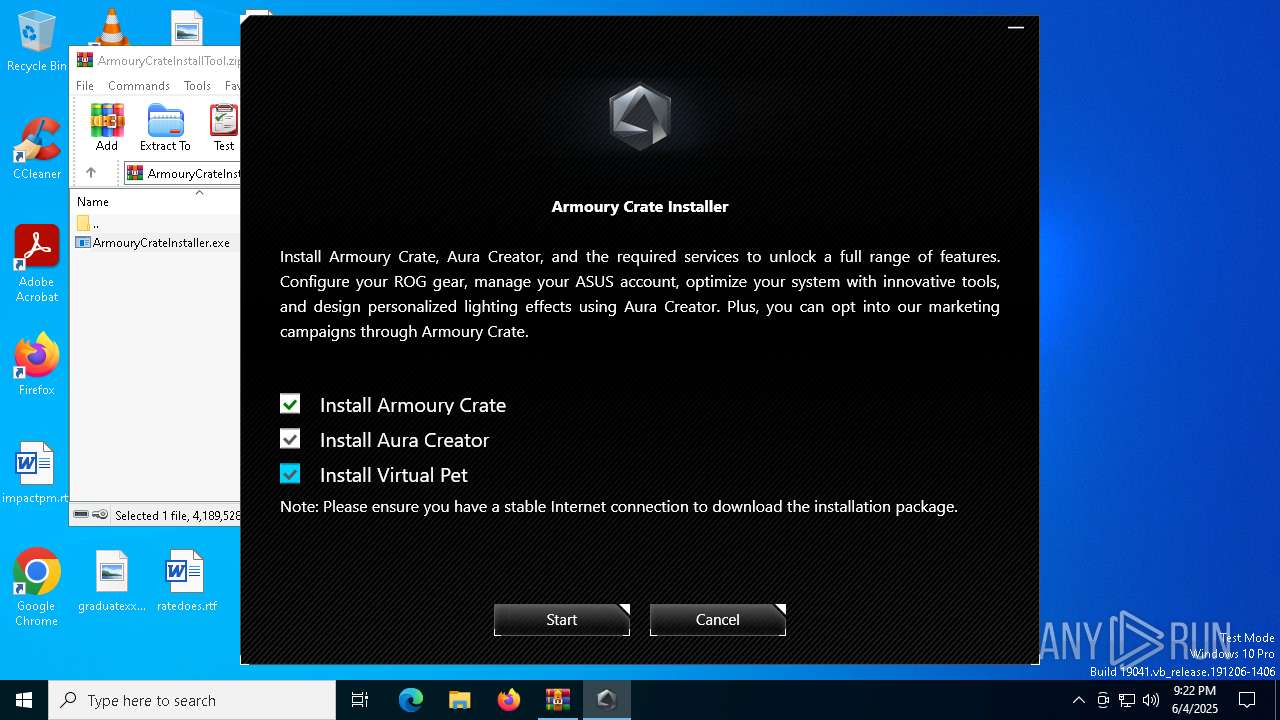Click WinRAR address path field
1280x720 pixels.
click(182, 173)
